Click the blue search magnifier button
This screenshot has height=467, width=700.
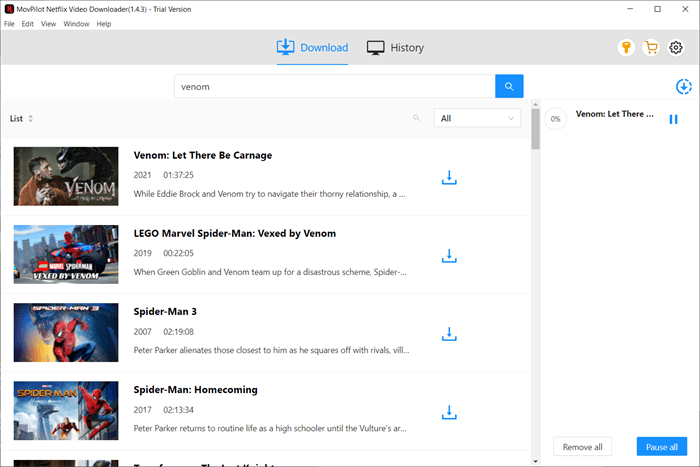(509, 87)
